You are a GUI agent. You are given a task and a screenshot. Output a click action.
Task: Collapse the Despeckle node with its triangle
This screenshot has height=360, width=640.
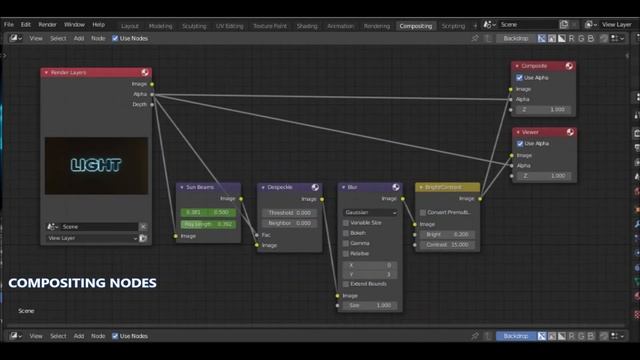pos(263,187)
